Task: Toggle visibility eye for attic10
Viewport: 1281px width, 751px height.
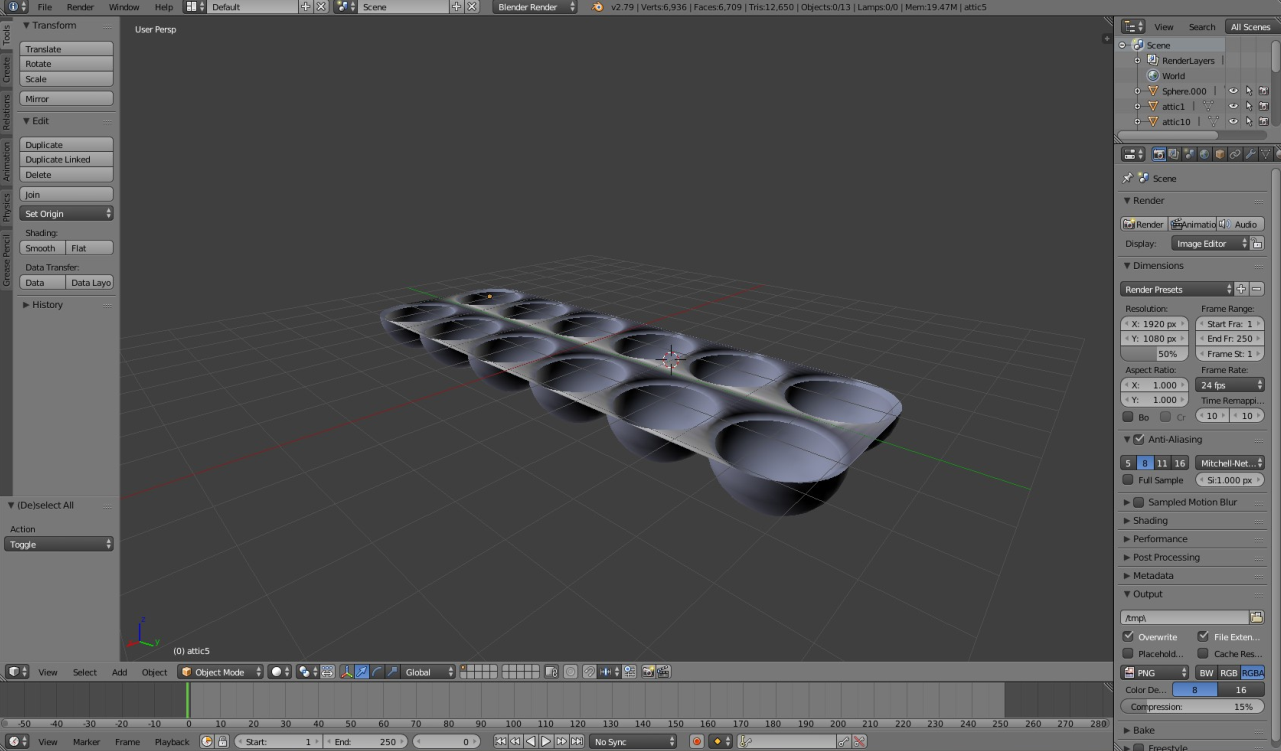Action: pos(1233,122)
